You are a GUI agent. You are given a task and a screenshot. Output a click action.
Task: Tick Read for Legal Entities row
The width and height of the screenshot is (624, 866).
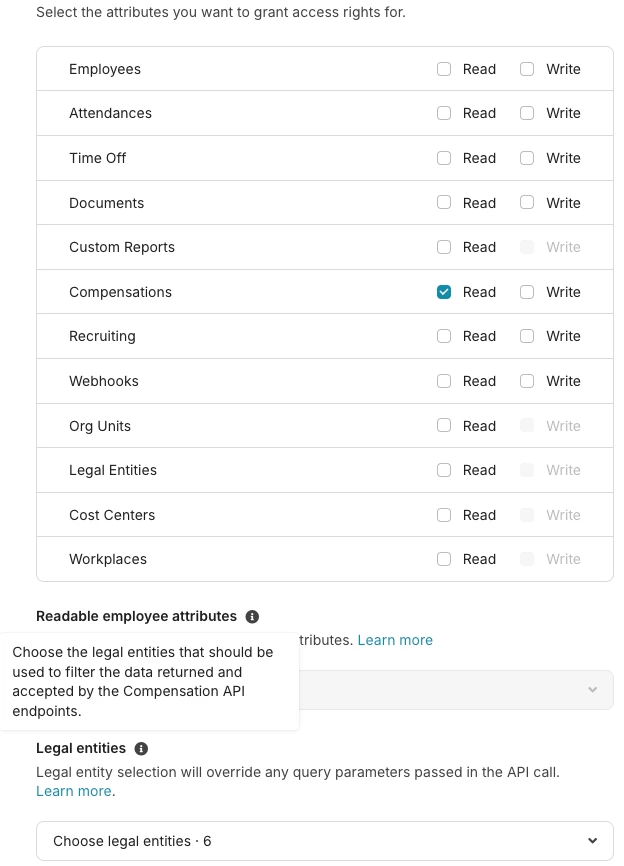click(x=444, y=470)
